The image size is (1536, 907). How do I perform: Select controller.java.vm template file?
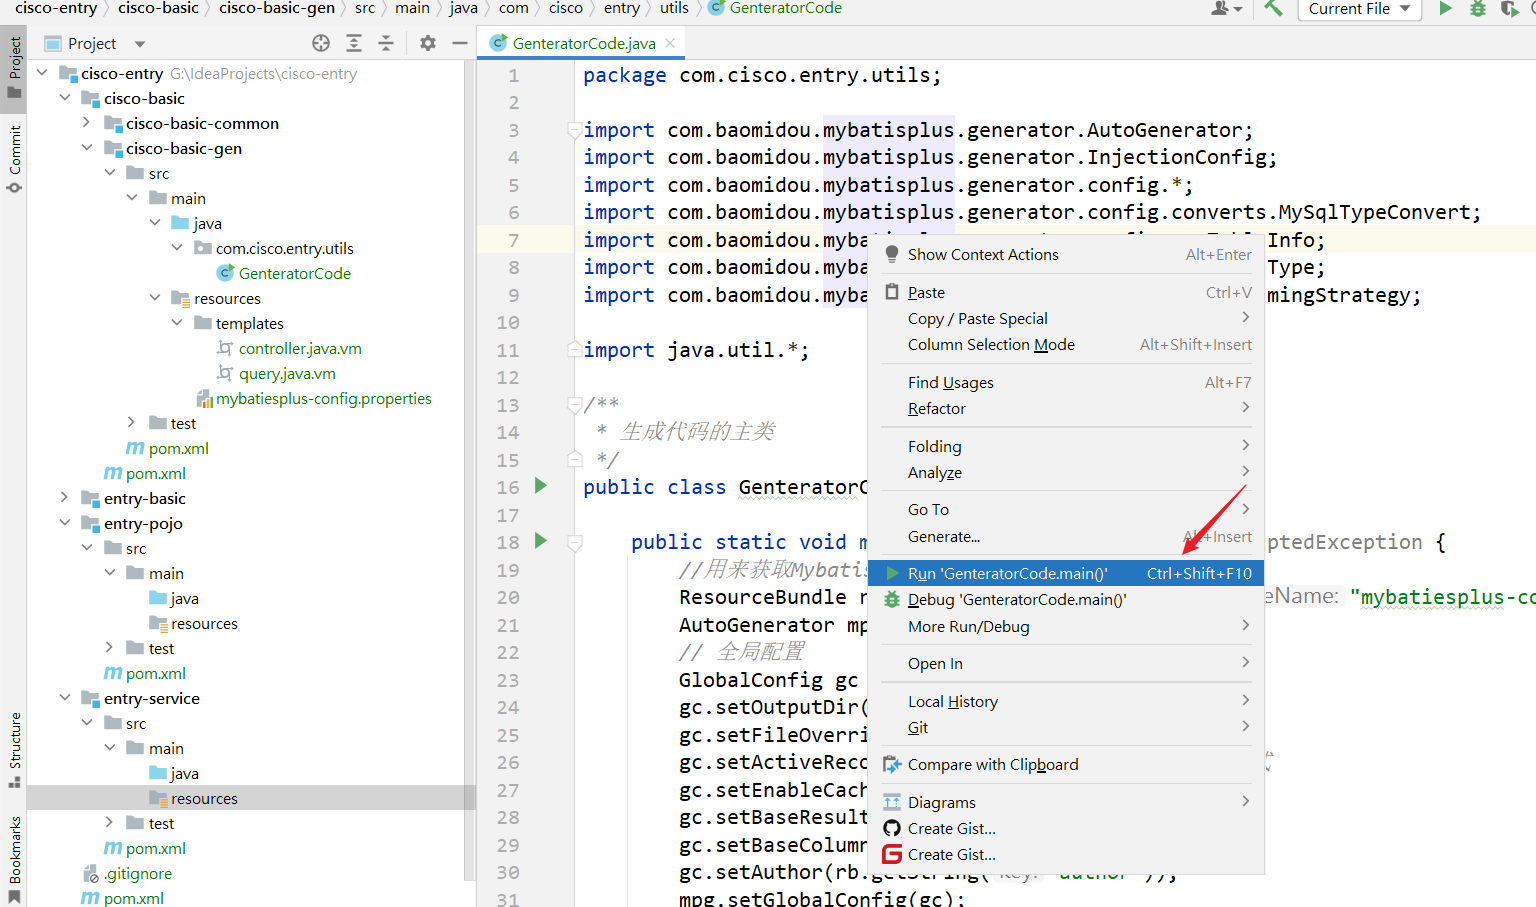[300, 348]
